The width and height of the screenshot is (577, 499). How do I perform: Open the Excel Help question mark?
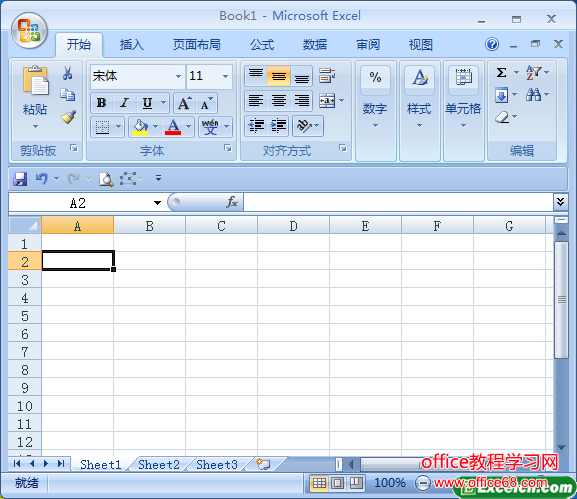click(492, 45)
